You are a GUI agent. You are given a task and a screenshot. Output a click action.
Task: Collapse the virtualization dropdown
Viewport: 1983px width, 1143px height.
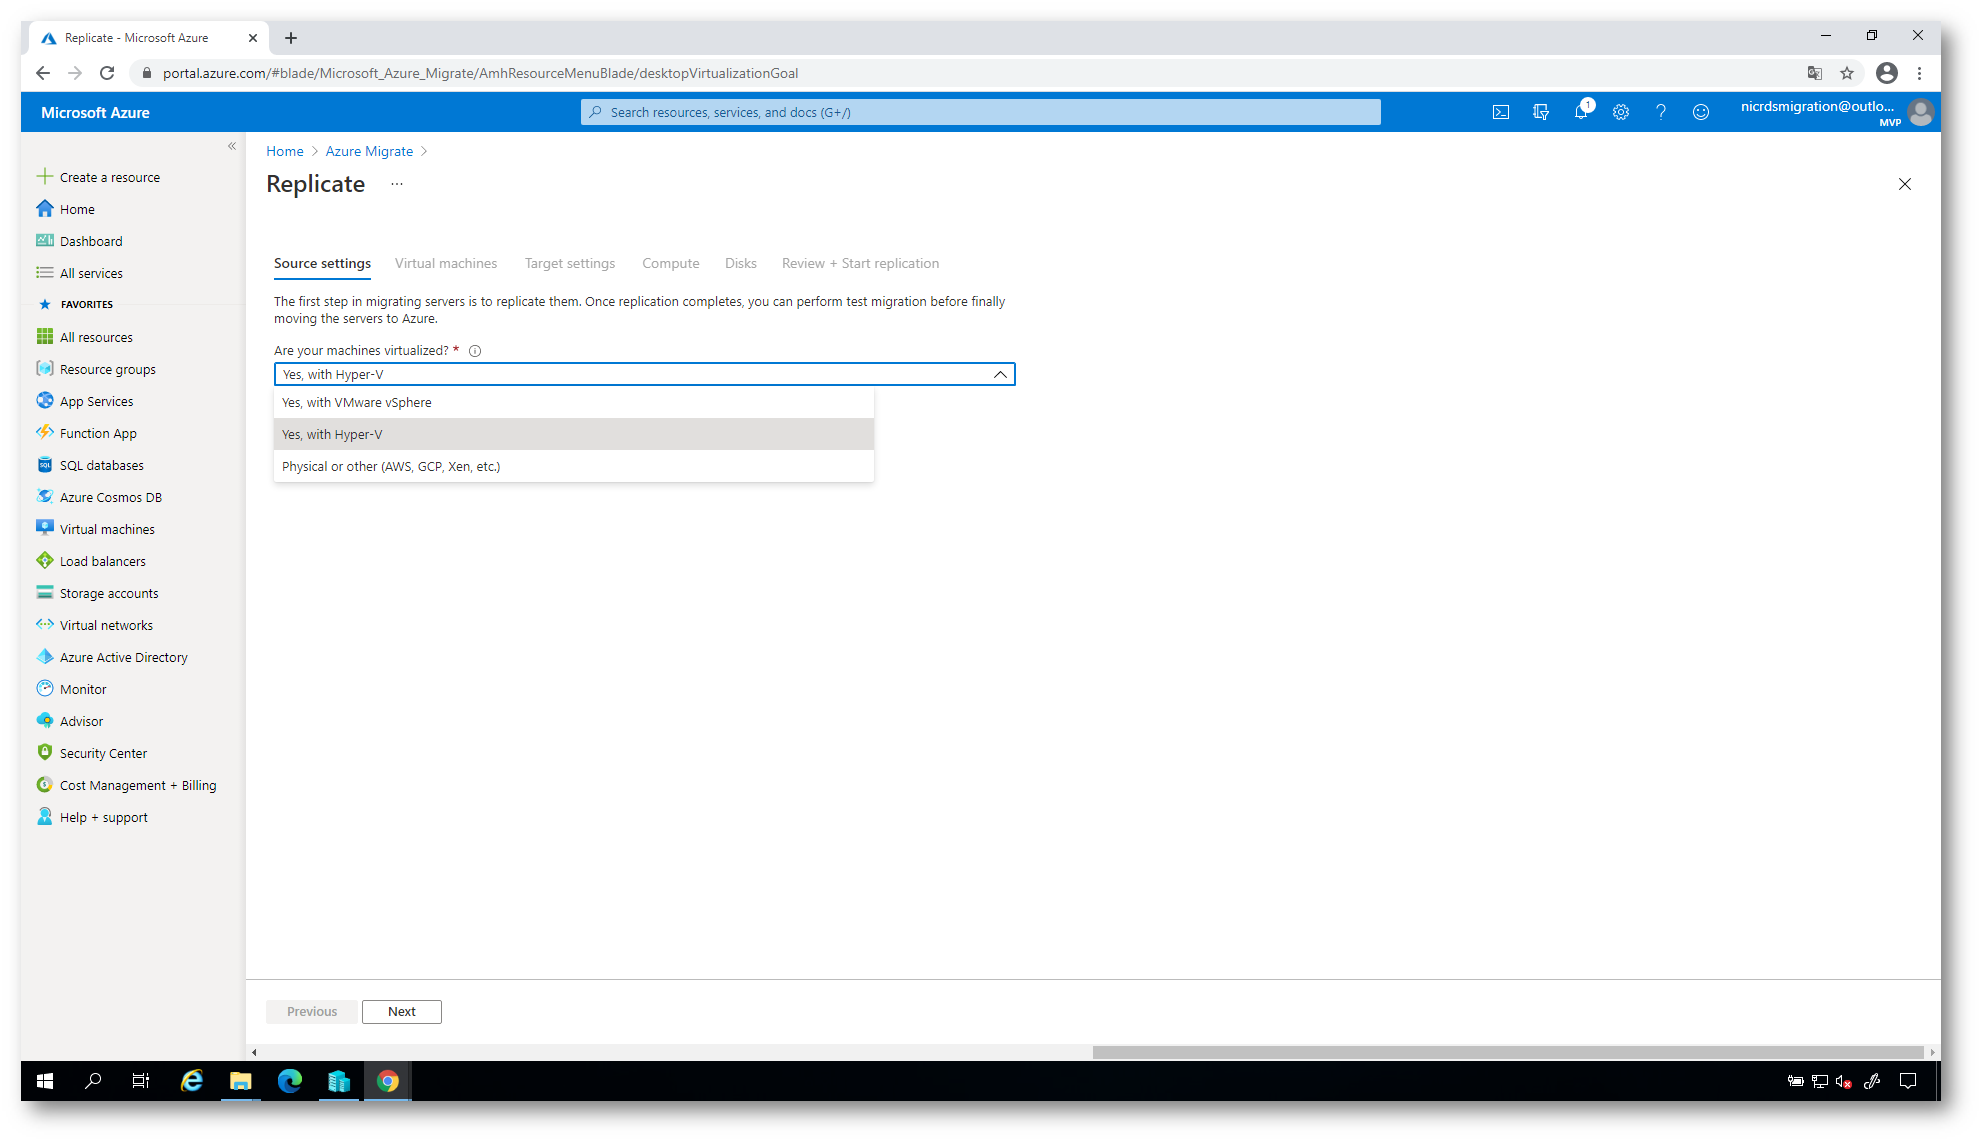coord(999,374)
